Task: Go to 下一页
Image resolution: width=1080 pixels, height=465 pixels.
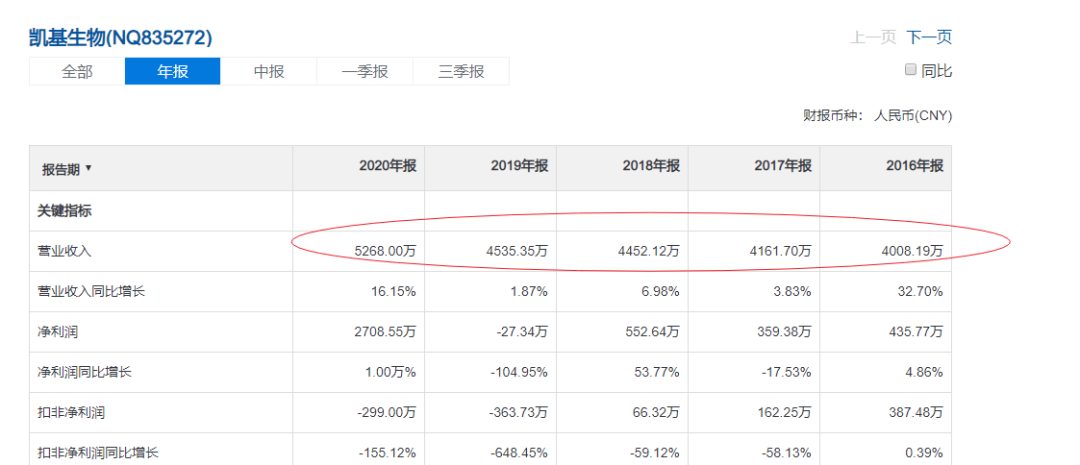Action: tap(928, 37)
